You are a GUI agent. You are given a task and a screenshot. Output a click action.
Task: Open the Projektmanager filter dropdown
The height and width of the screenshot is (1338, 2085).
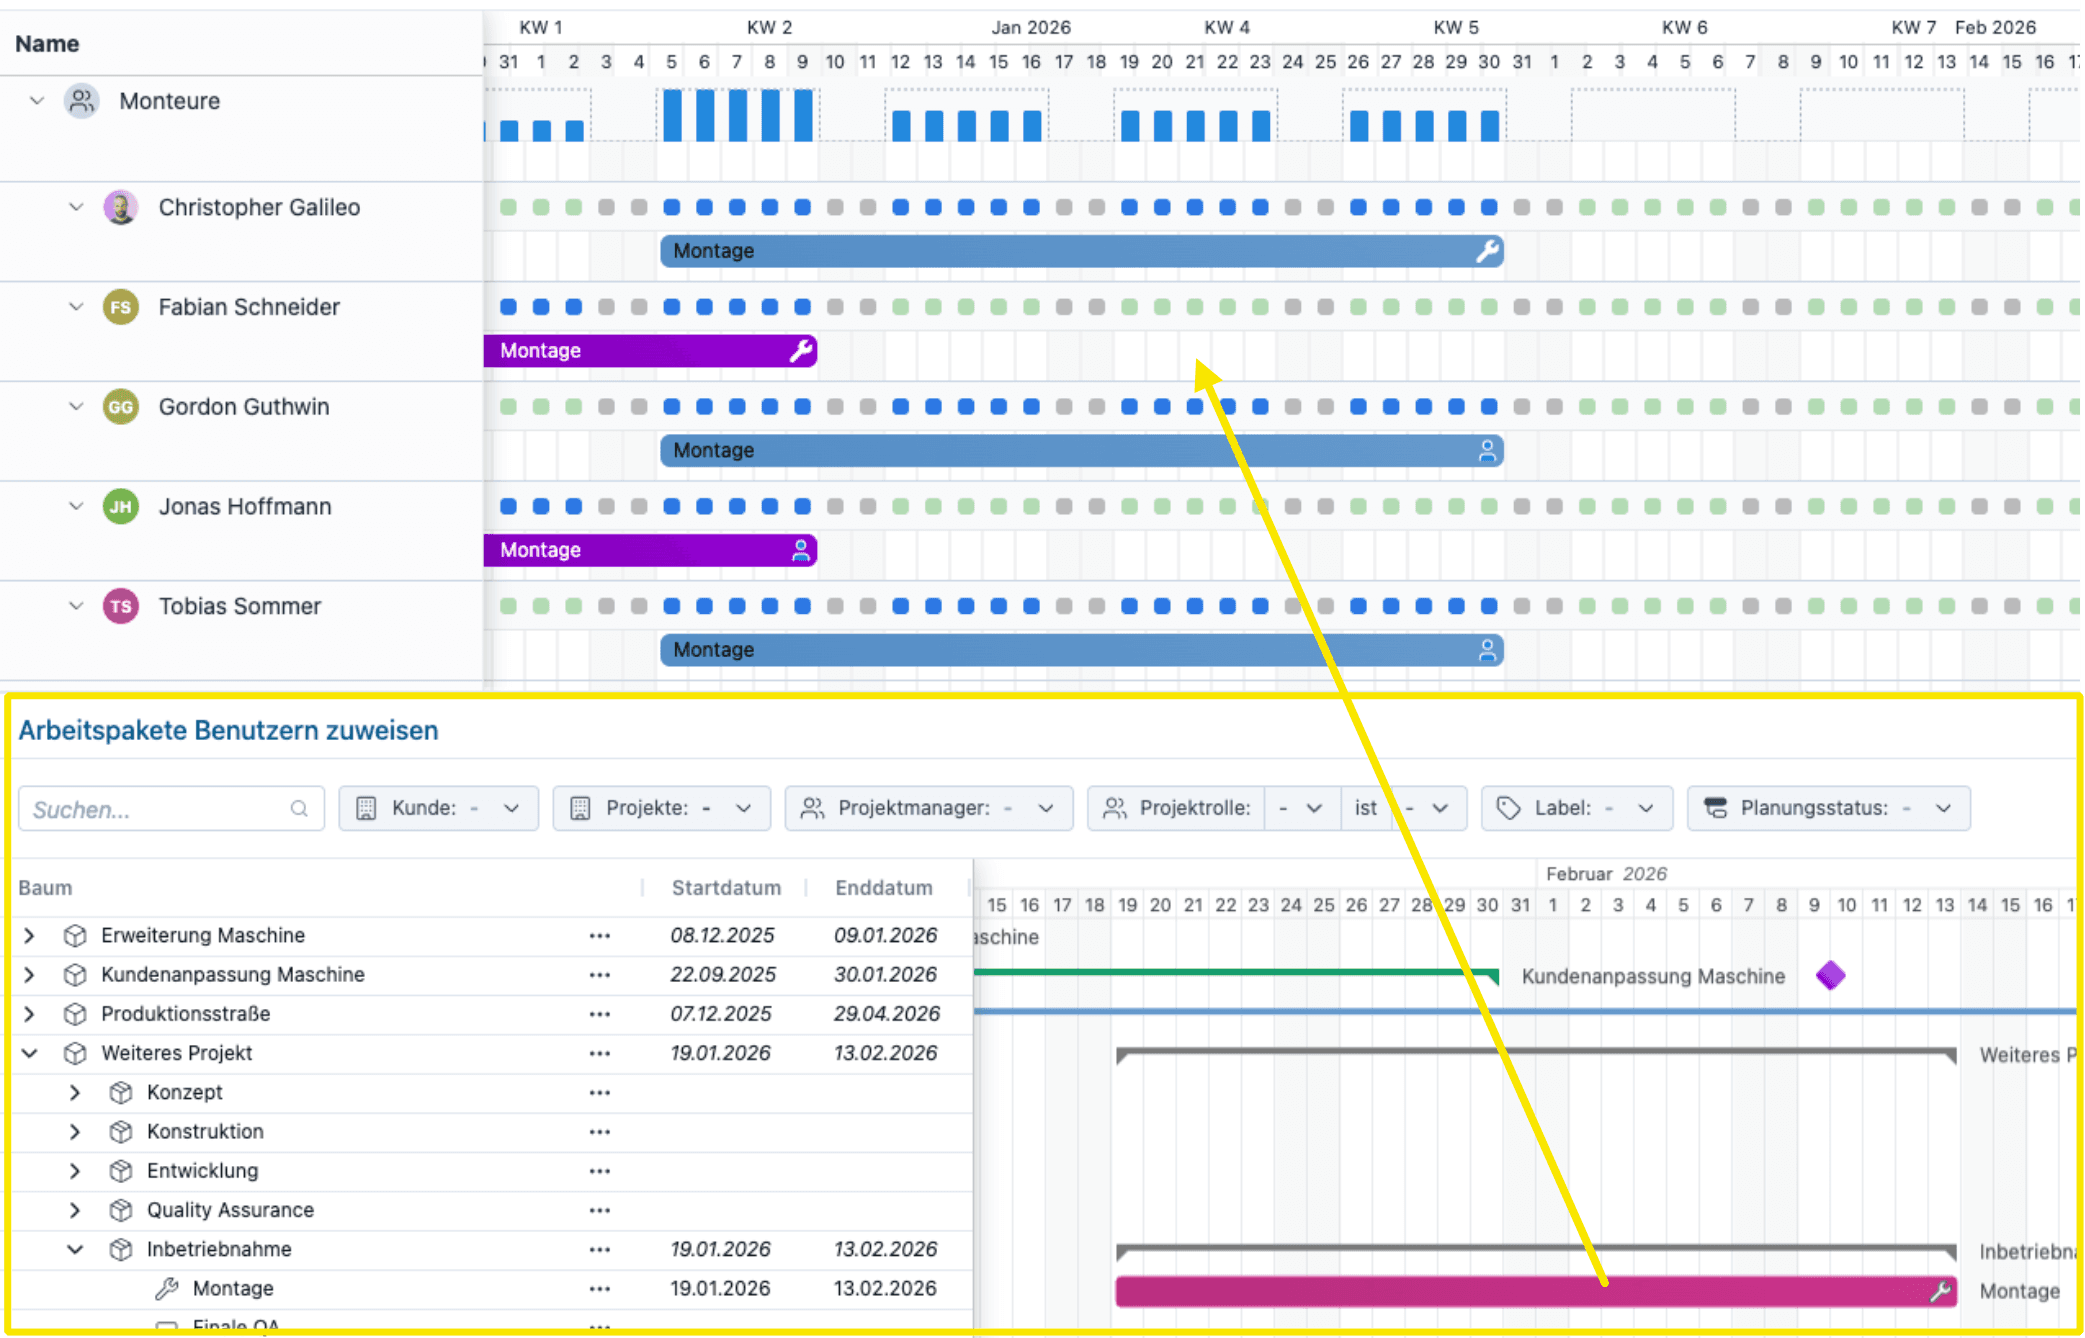pos(928,808)
